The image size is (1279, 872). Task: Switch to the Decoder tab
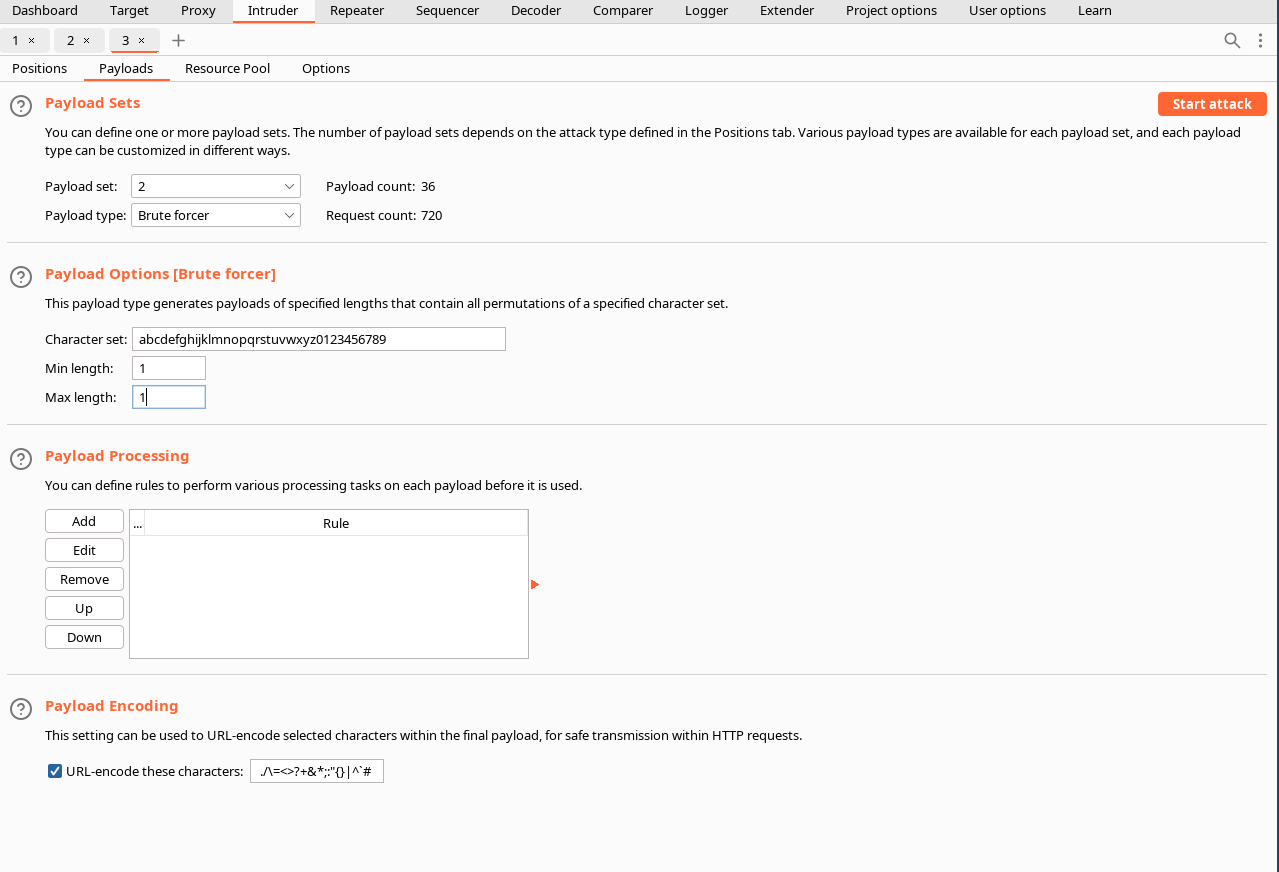536,11
